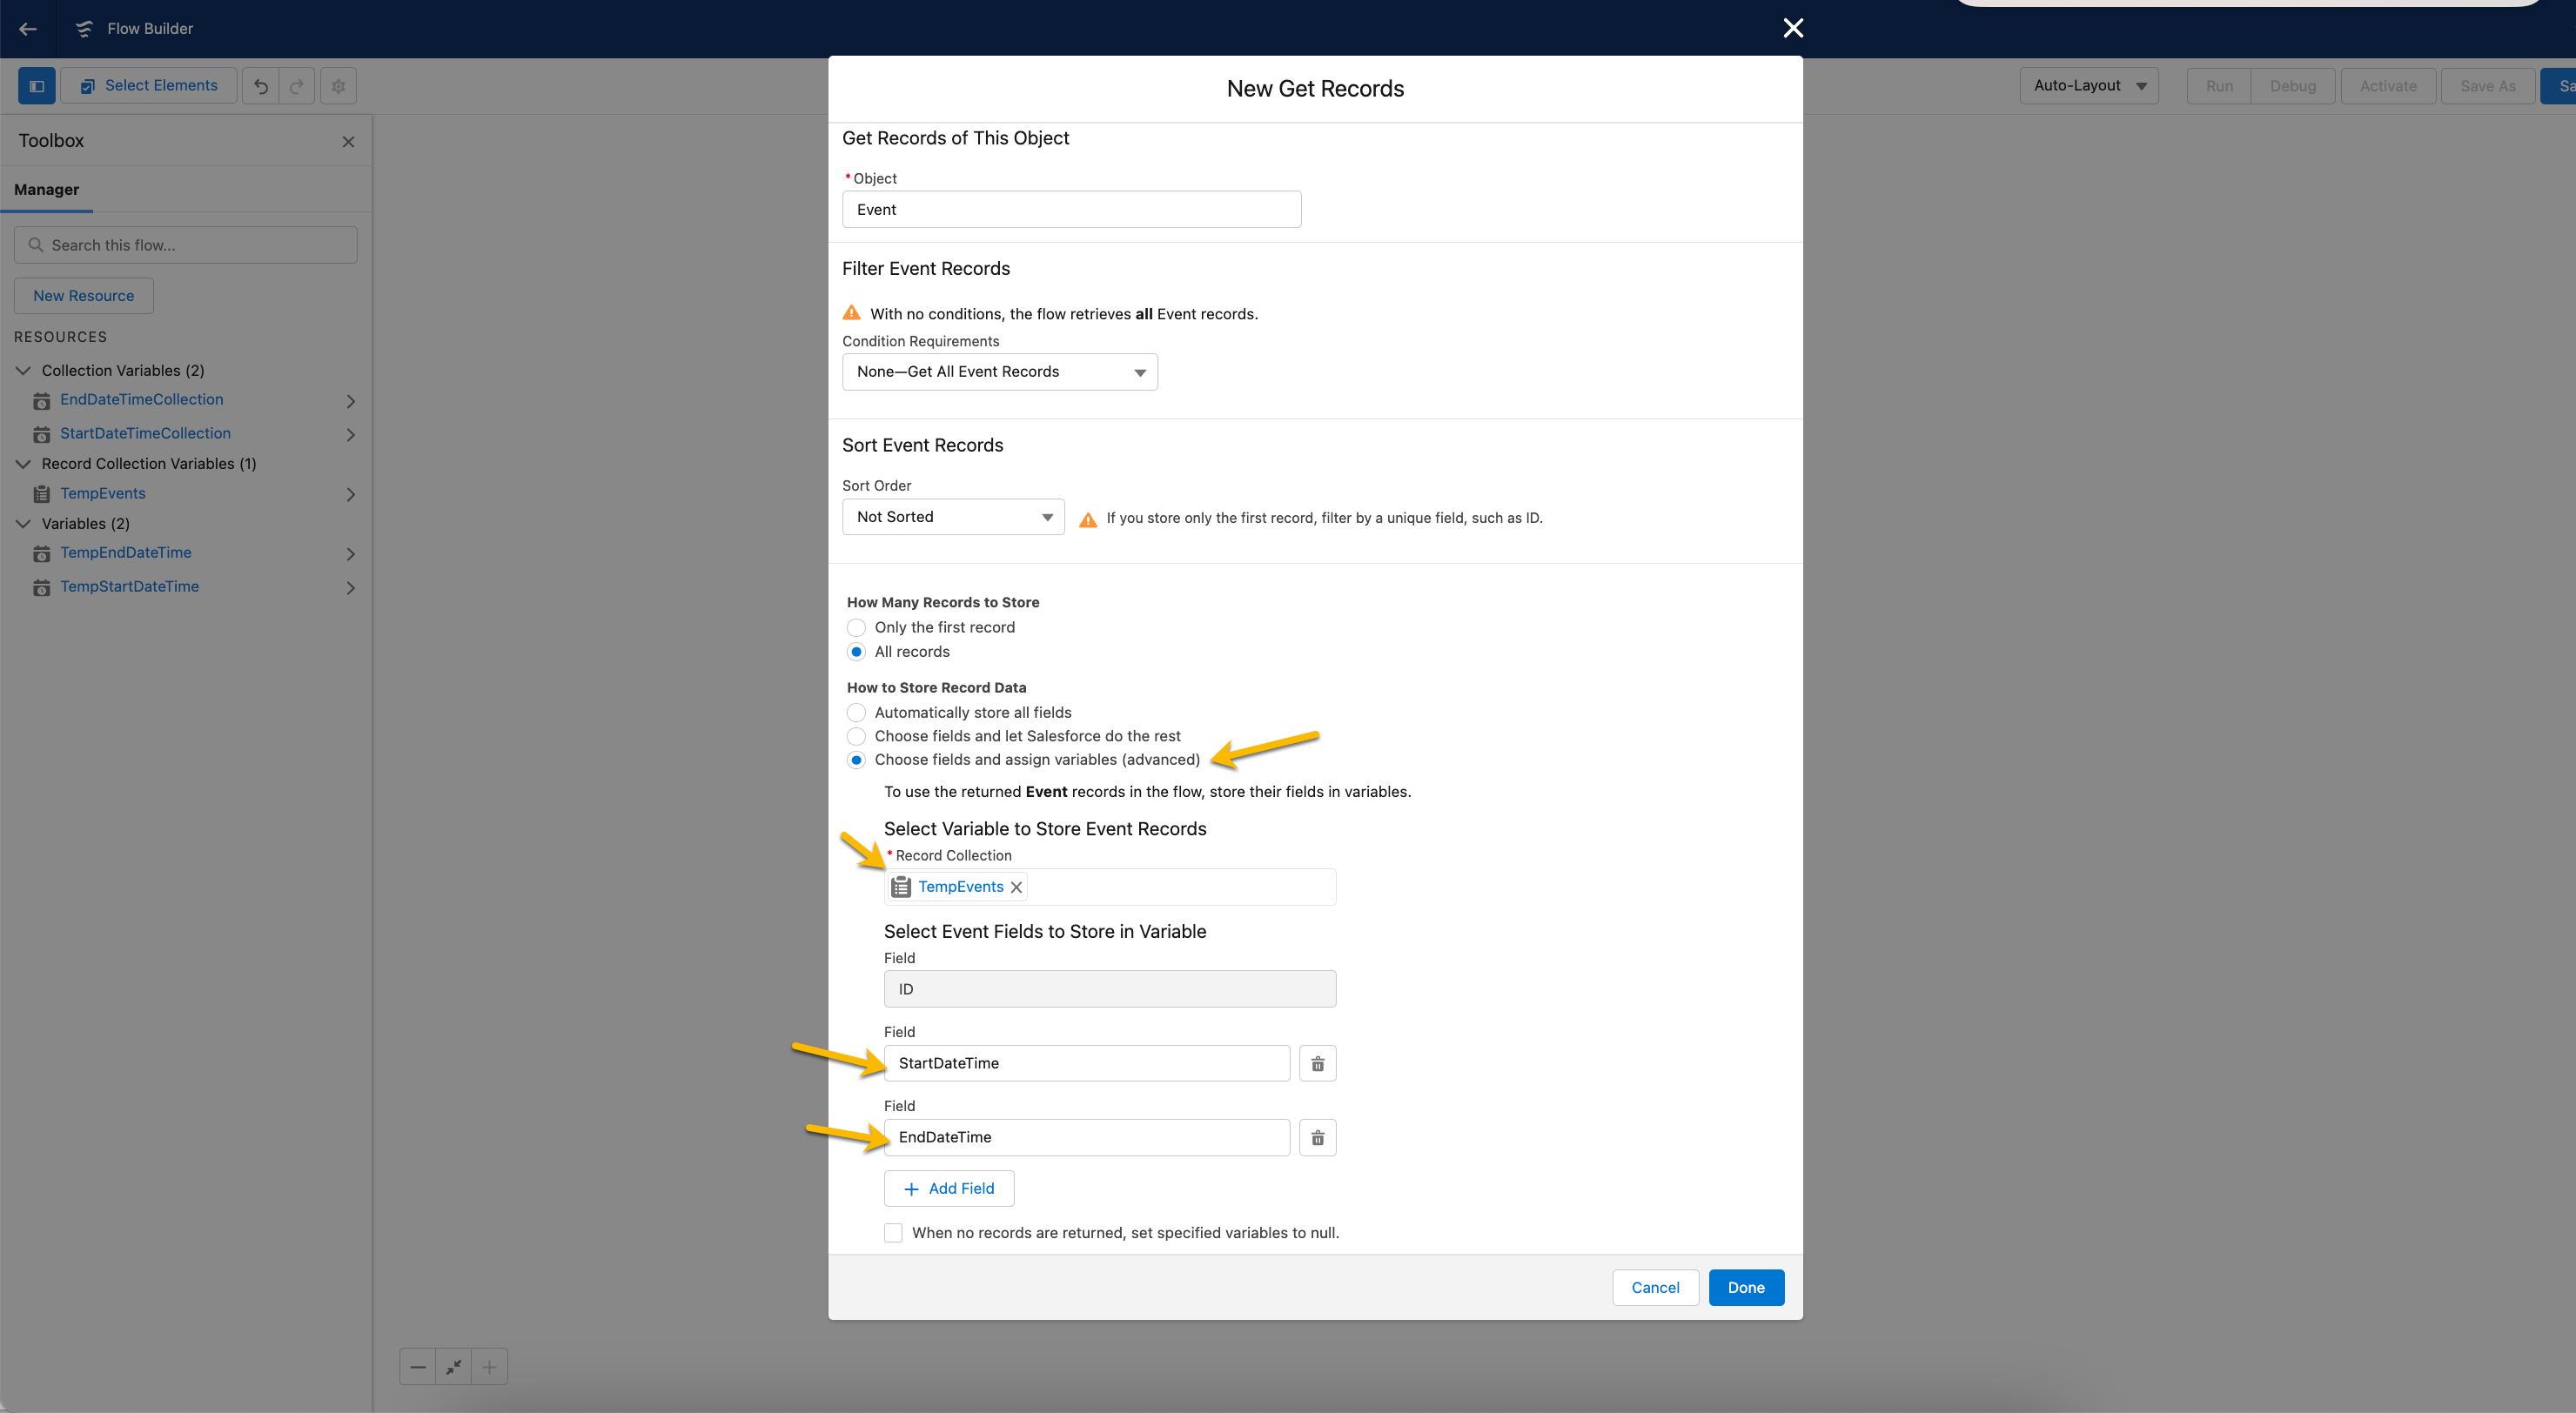Click the Add Field button
The height and width of the screenshot is (1413, 2576).
point(948,1188)
